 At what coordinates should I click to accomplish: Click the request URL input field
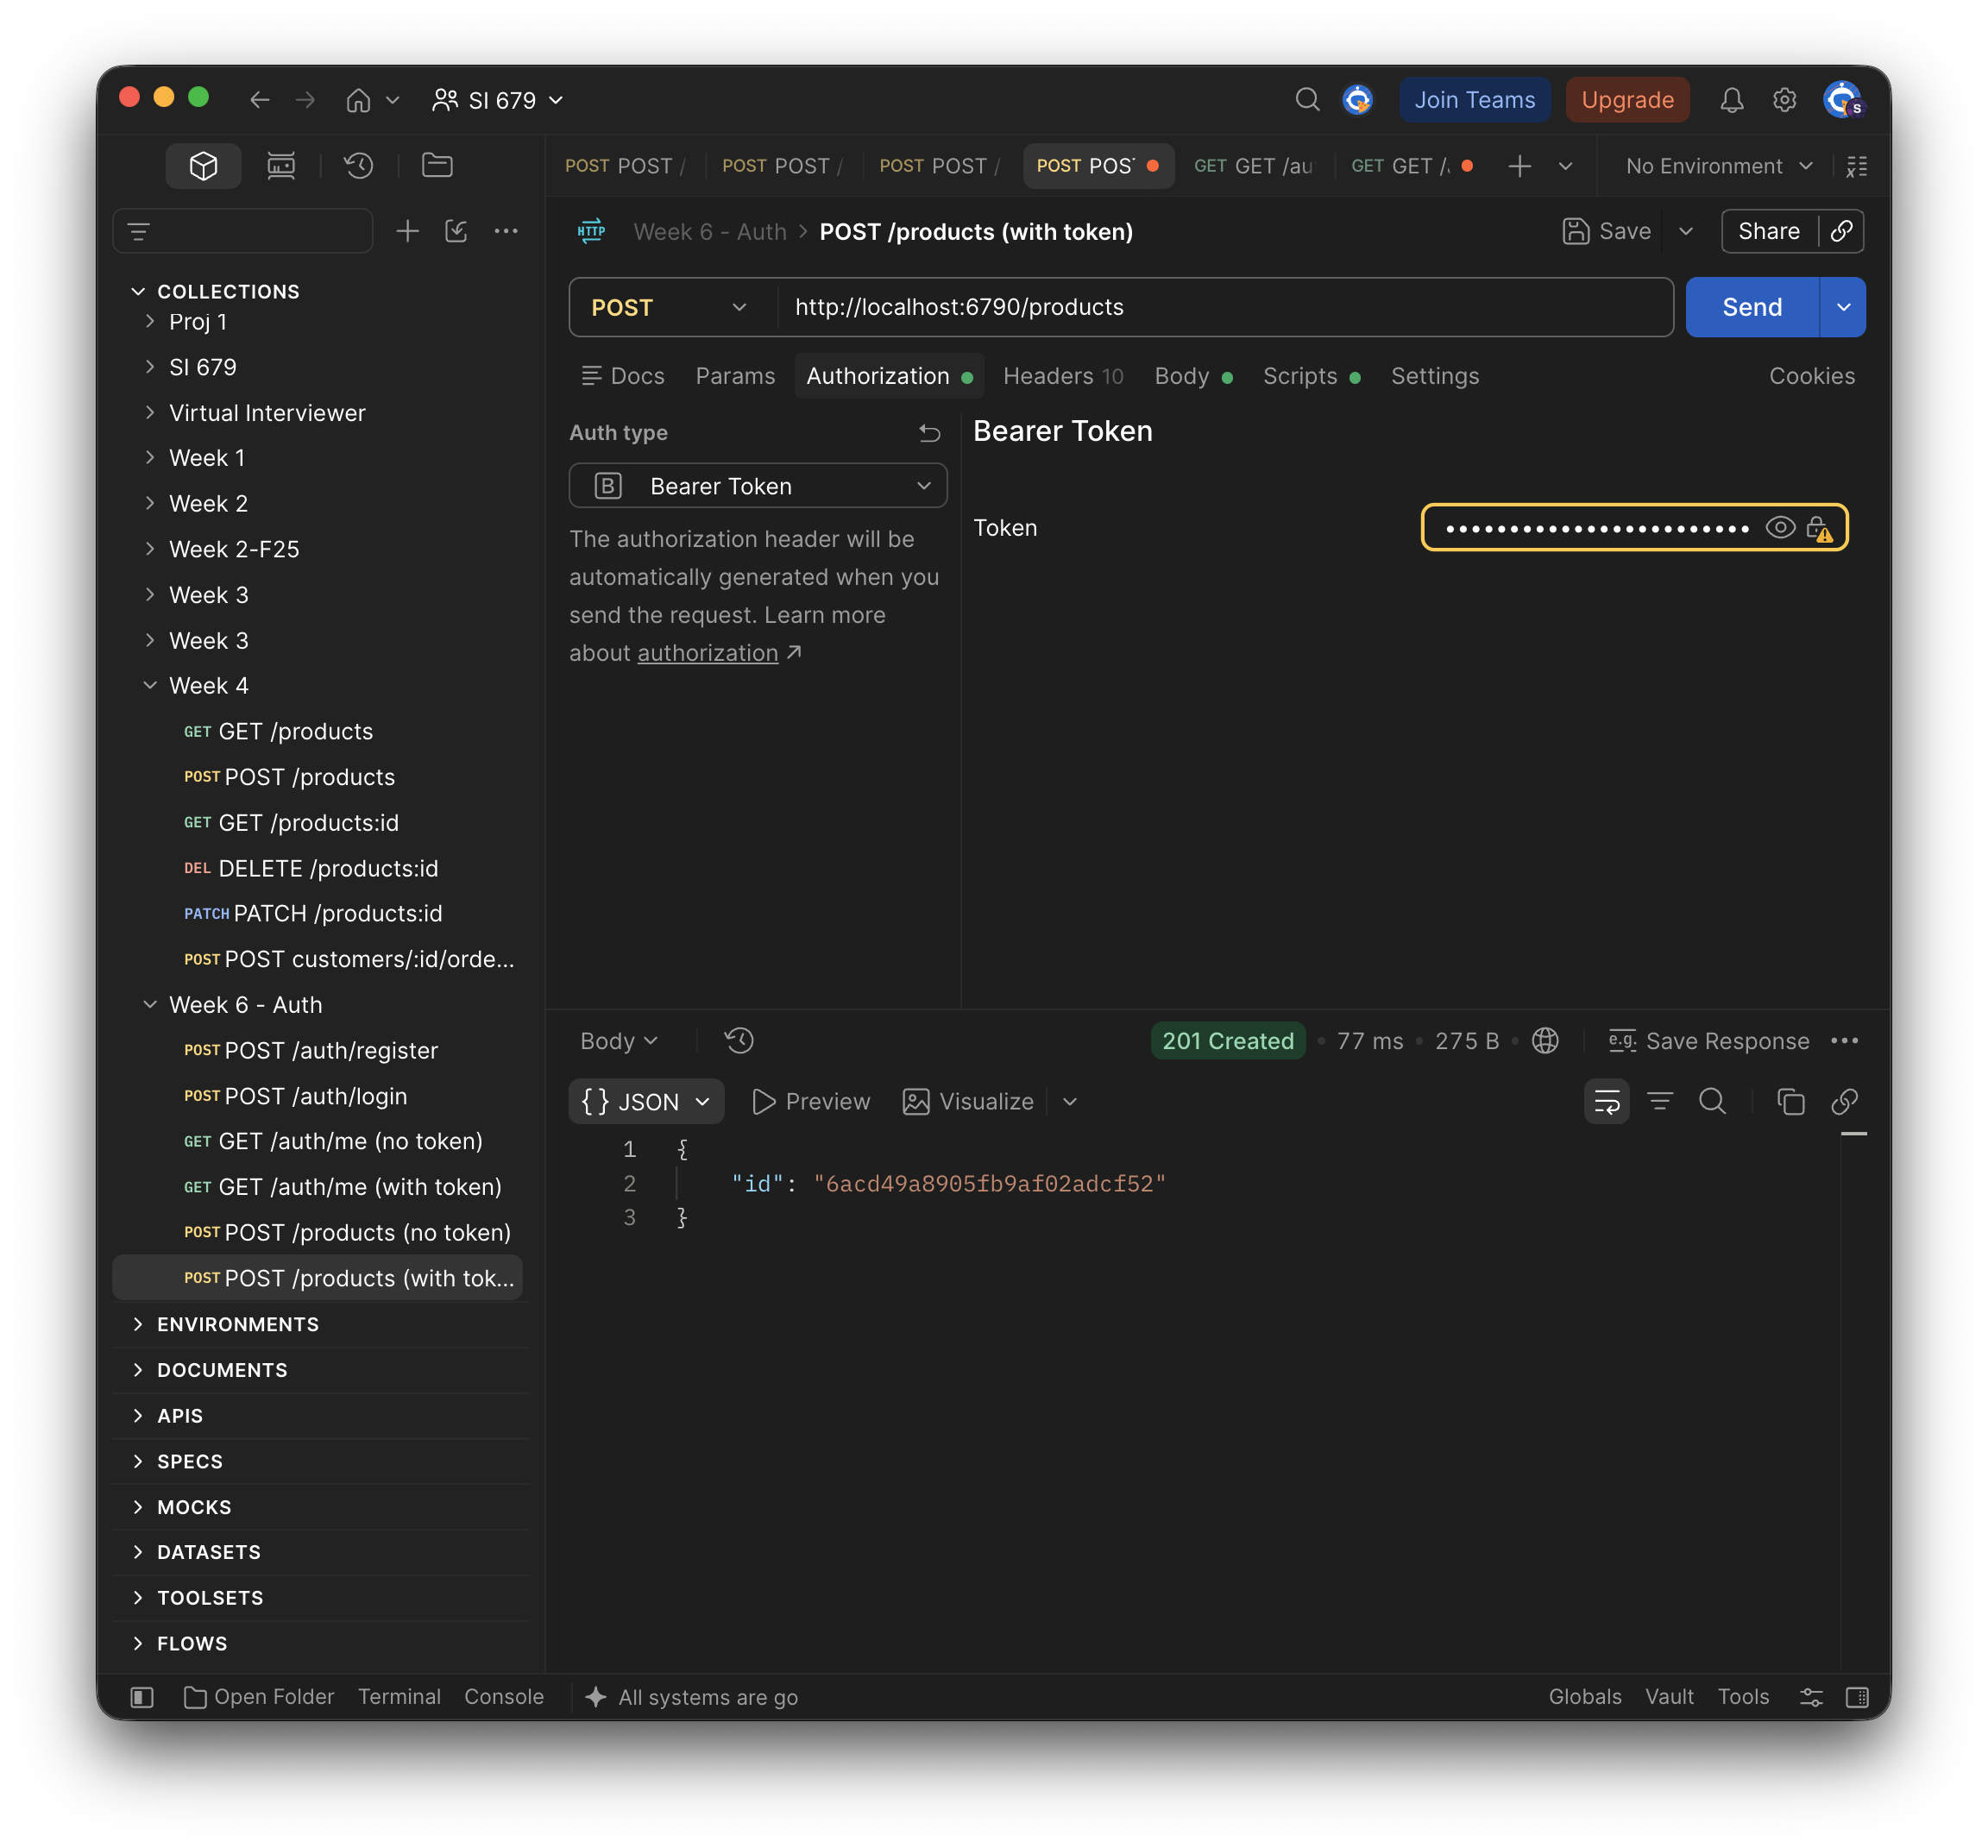click(x=1224, y=307)
